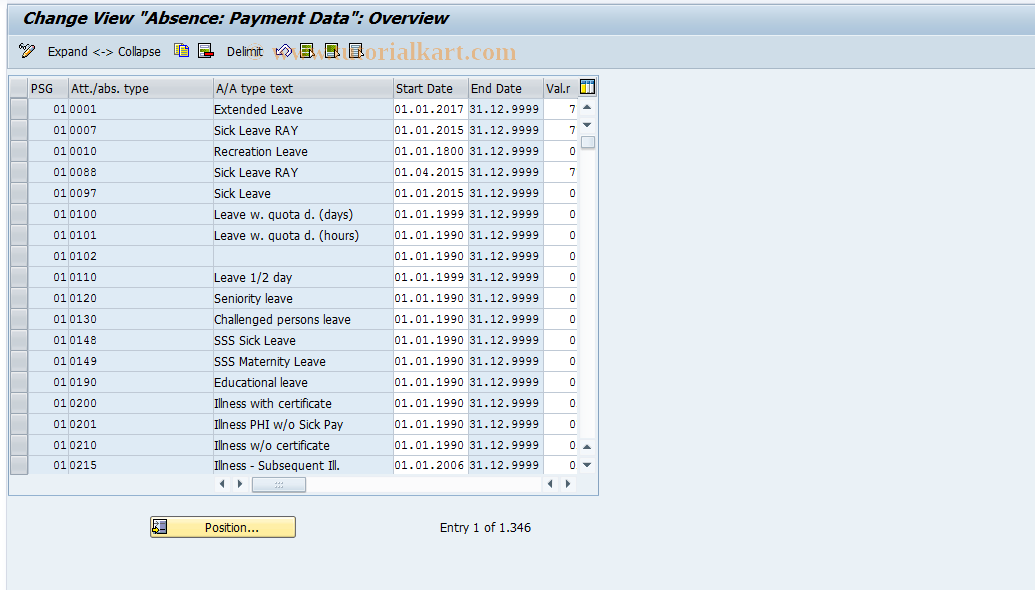
Task: Click the Challenged persons leave cell
Action: [x=303, y=319]
